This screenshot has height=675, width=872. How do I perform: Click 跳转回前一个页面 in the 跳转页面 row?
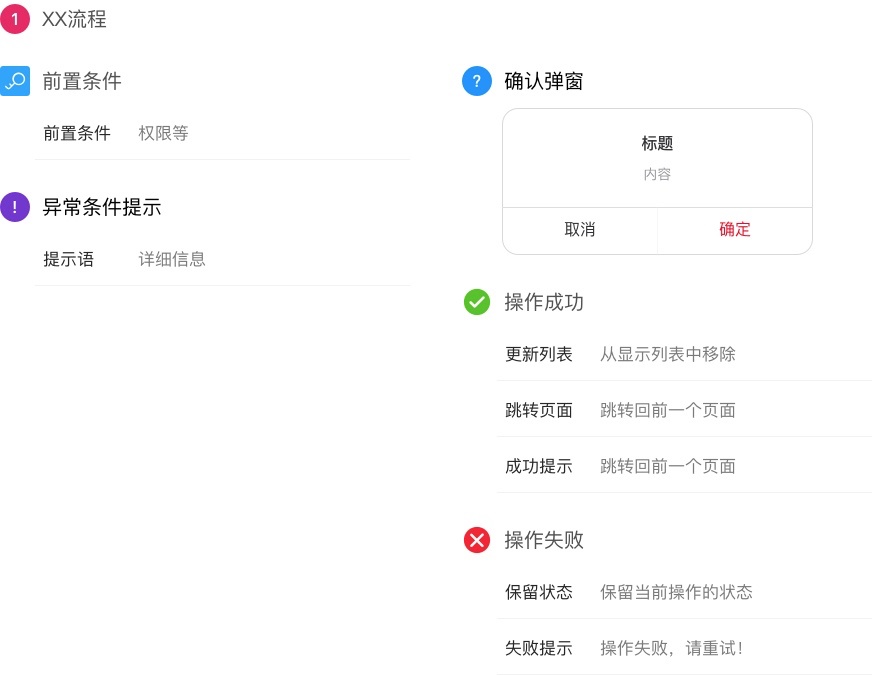pyautogui.click(x=668, y=410)
